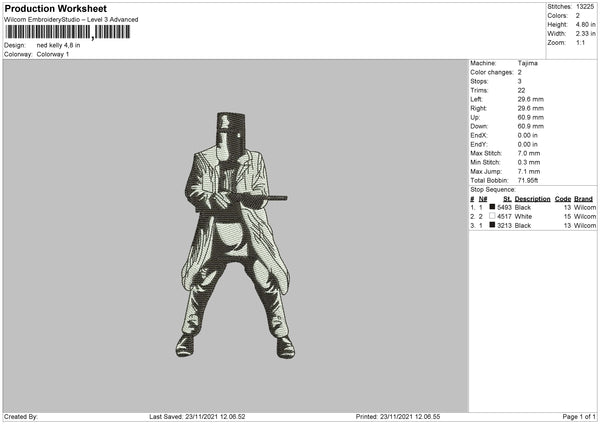Viewport: 600px width, 424px height.
Task: Click the black swatch in stop 1
Action: [x=492, y=207]
